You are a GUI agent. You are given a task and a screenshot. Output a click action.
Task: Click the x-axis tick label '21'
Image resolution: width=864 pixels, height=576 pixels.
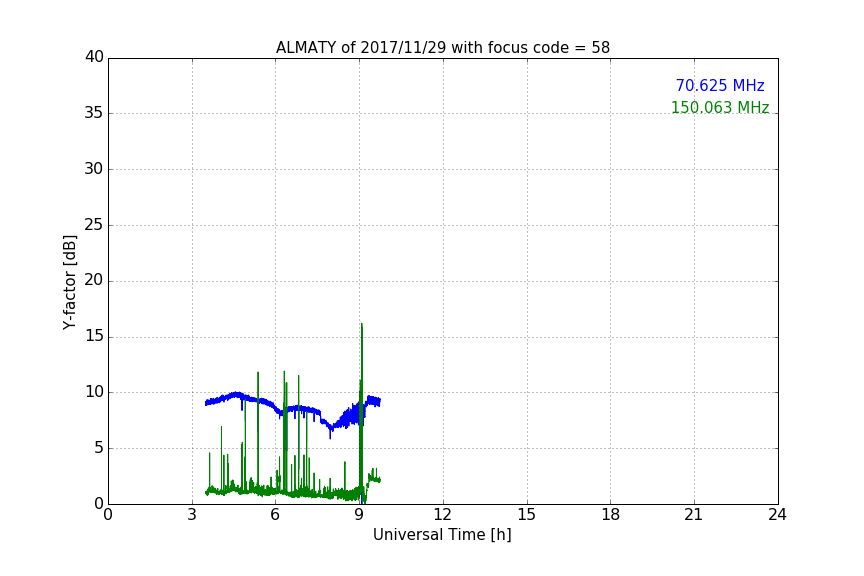[x=694, y=515]
